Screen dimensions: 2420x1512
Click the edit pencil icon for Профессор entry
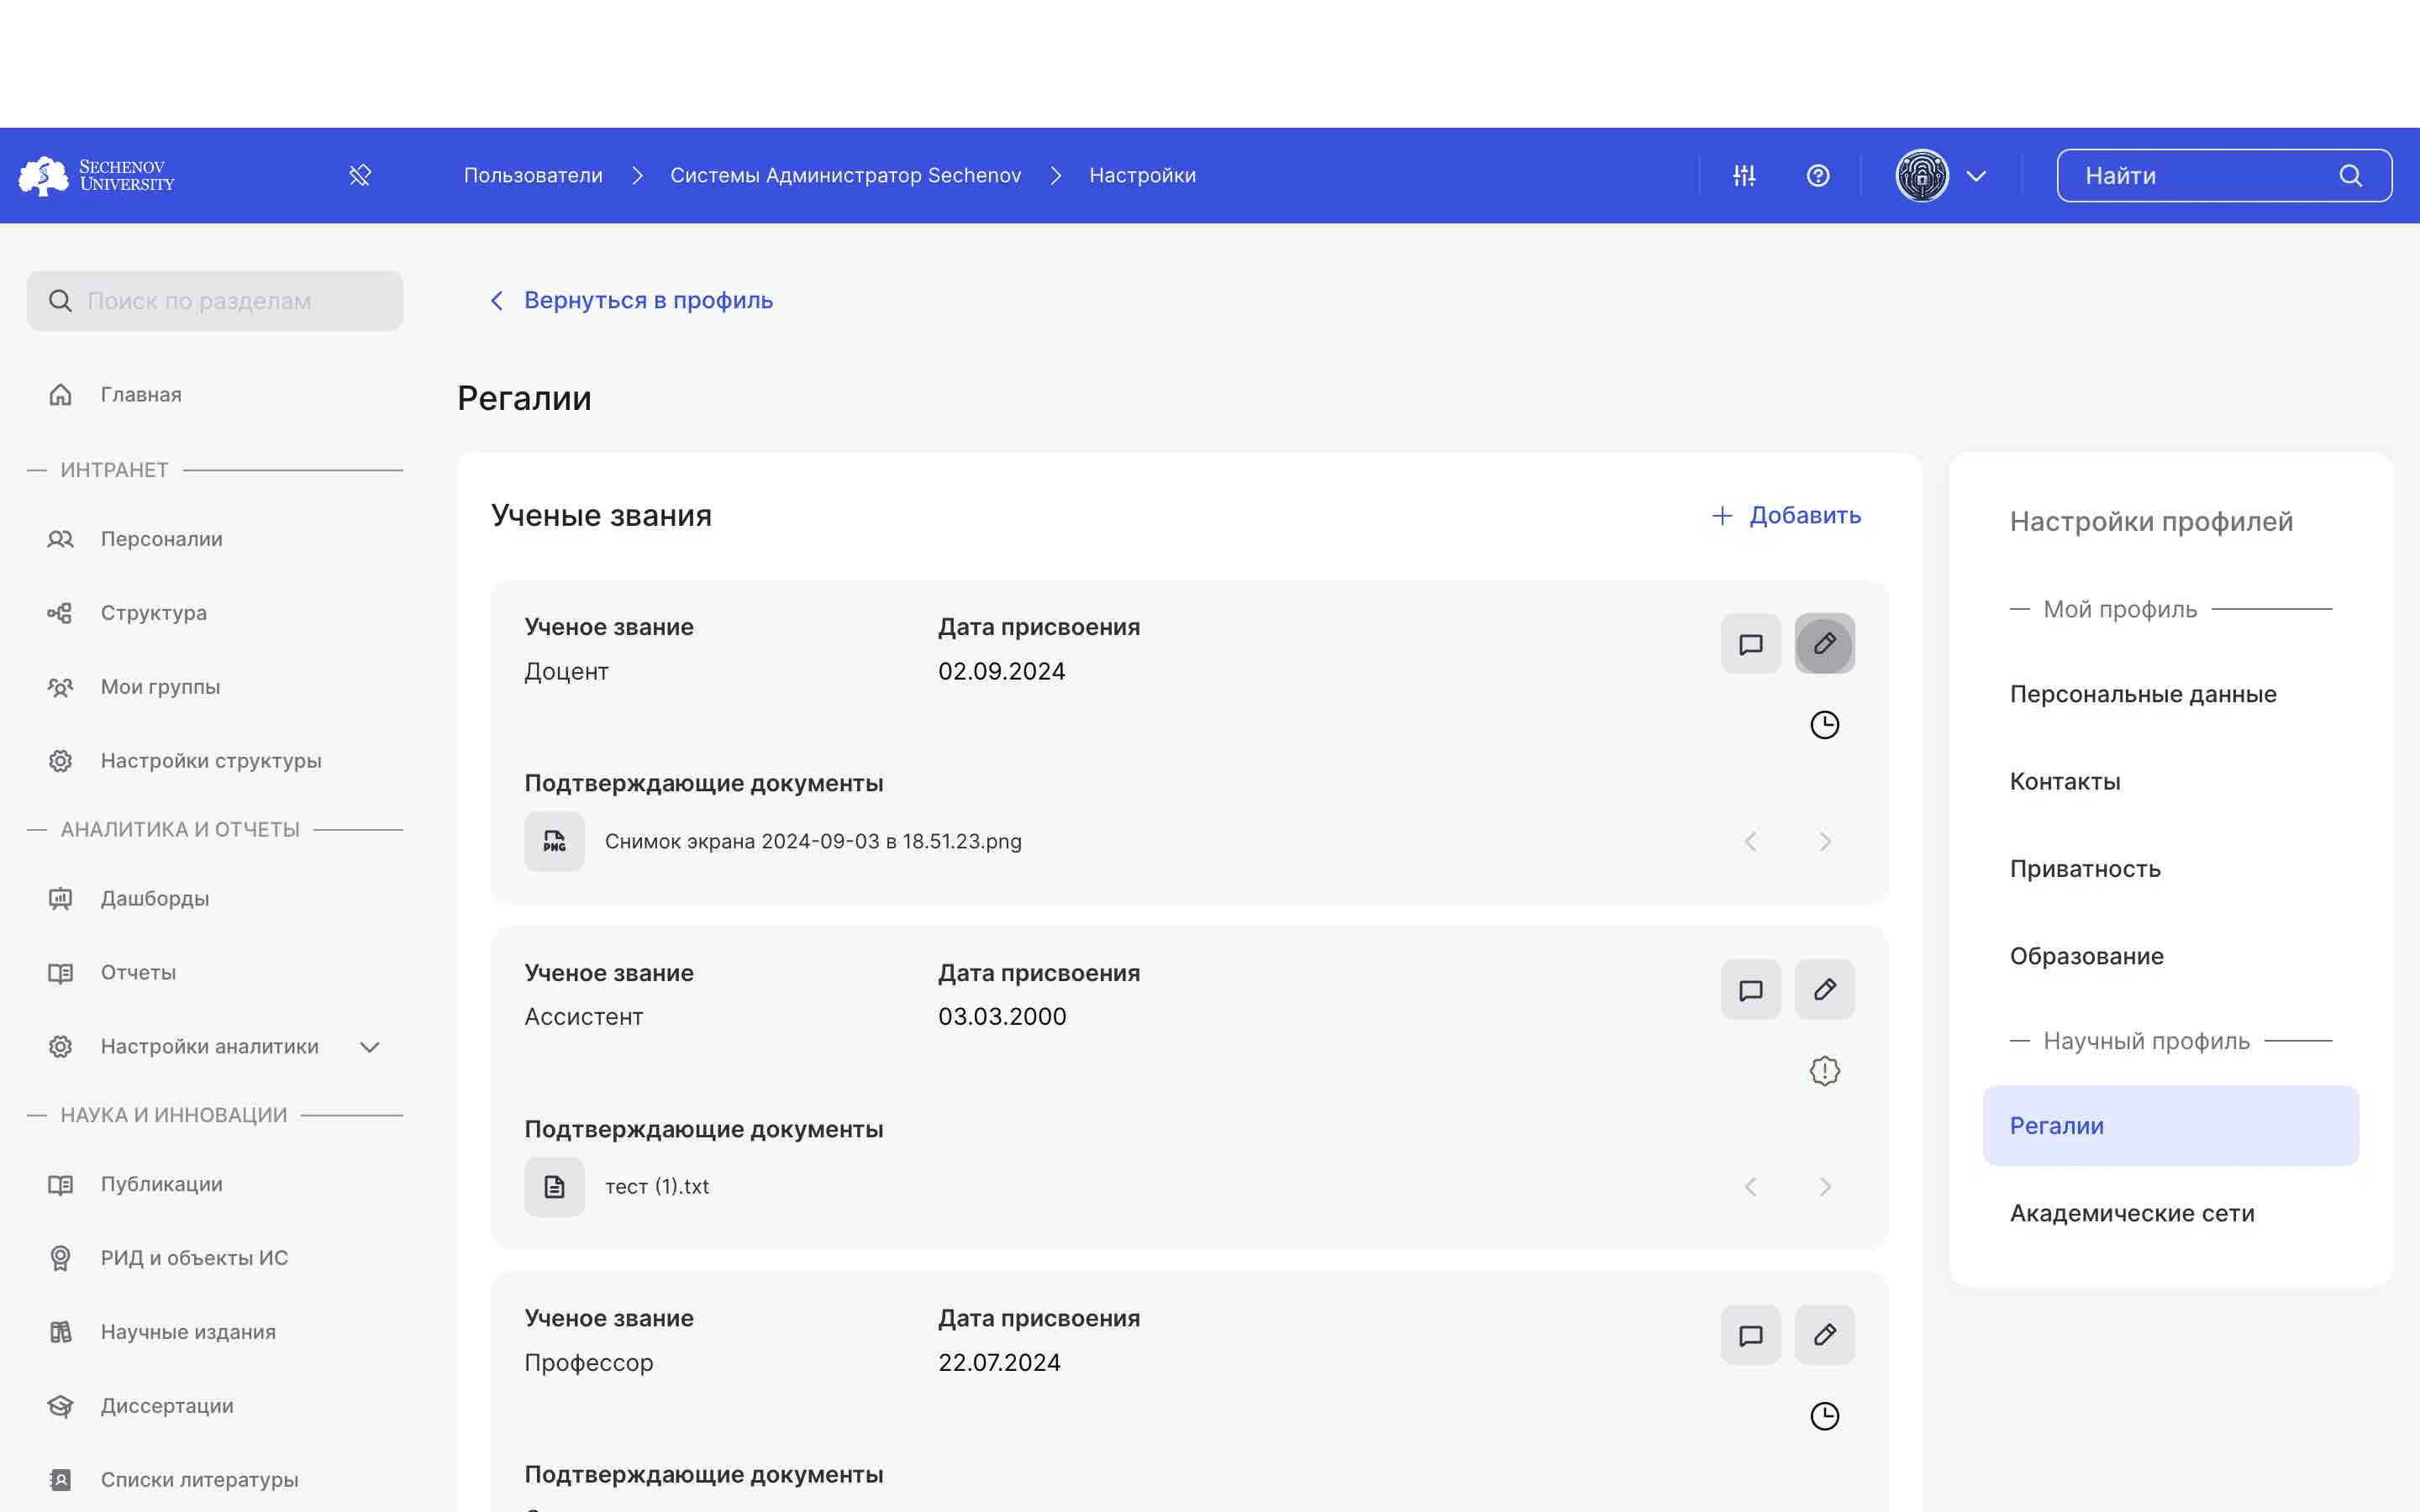pyautogui.click(x=1824, y=1334)
